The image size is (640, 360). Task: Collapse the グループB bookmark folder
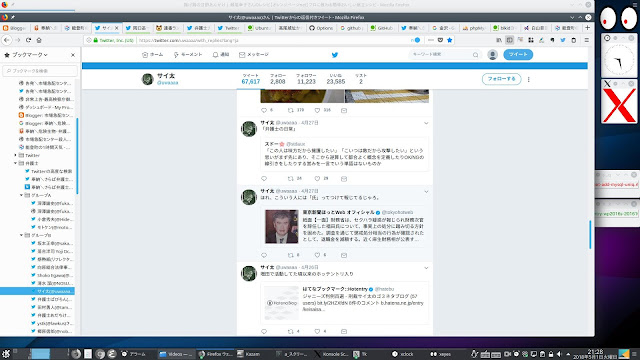[21, 235]
